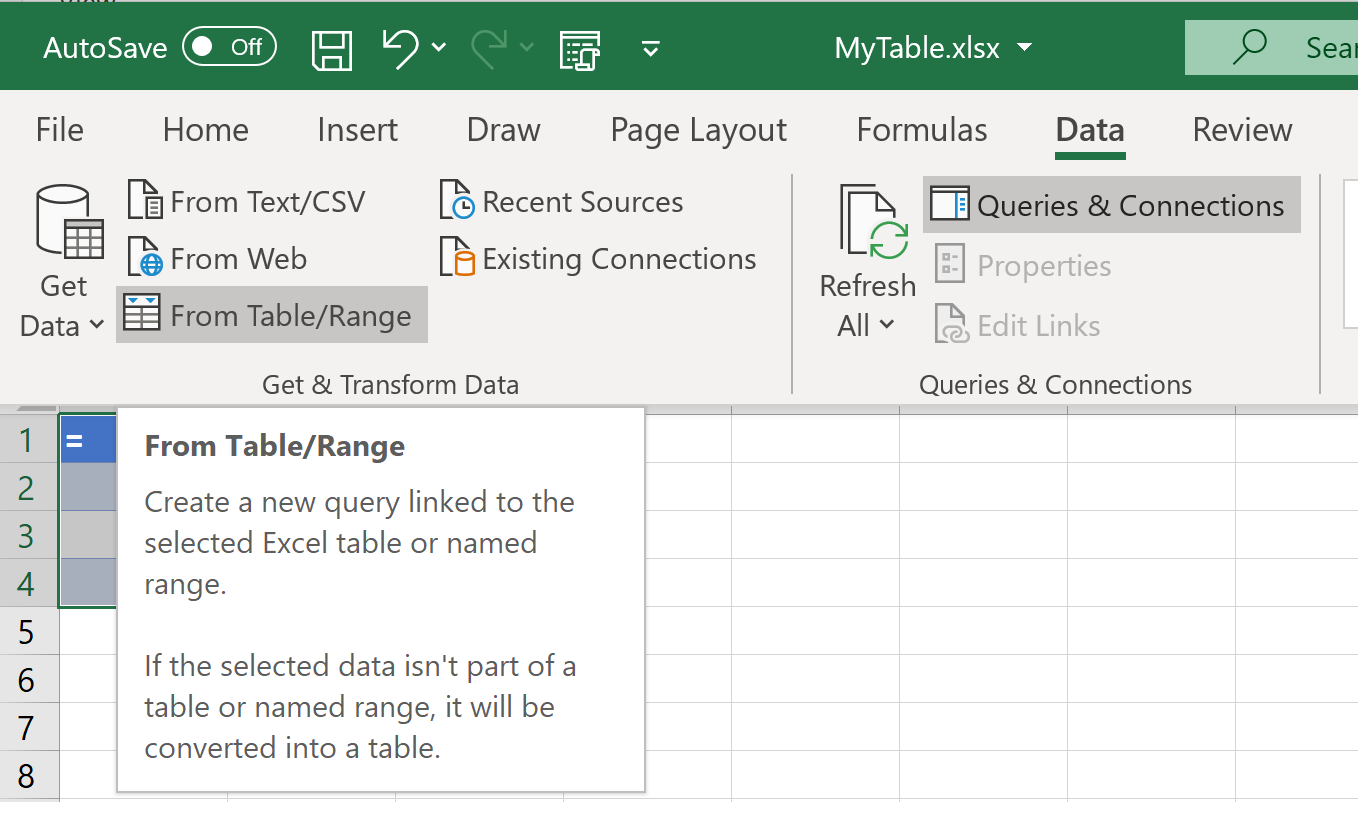Click the Existing Connections icon
1361x827 pixels.
458,258
